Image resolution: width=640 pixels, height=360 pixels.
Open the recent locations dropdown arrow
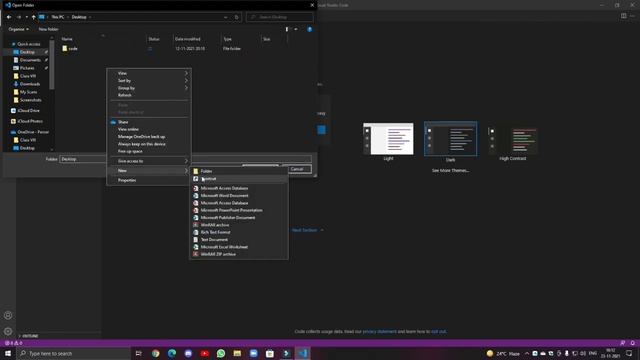pyautogui.click(x=27, y=17)
